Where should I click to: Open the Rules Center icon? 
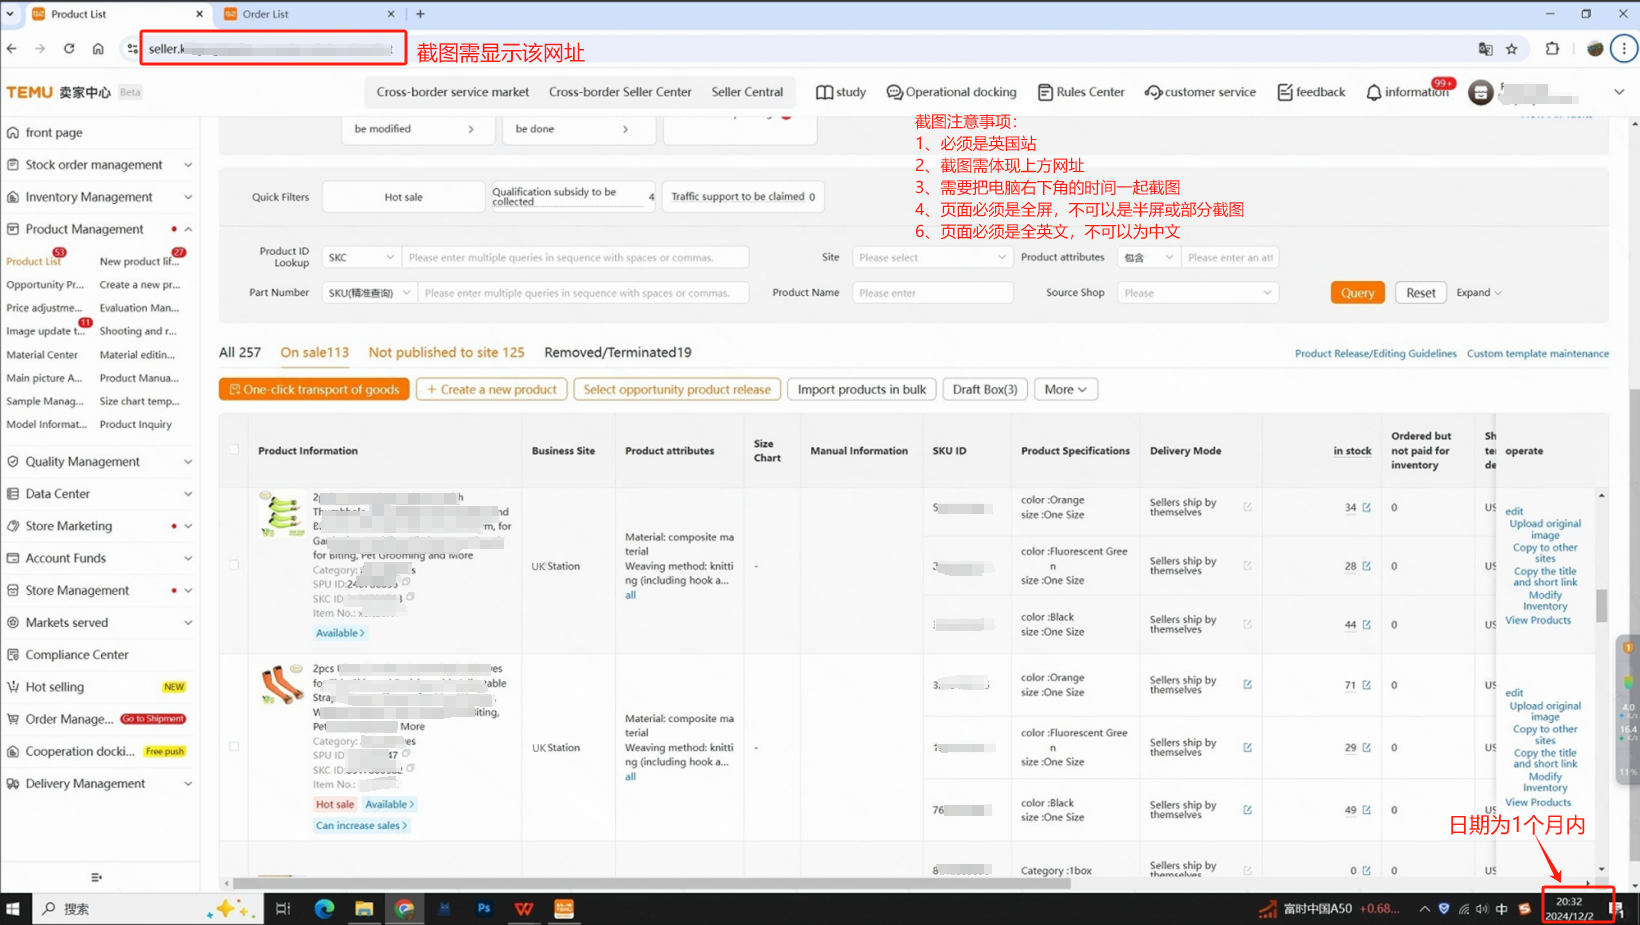1045,92
